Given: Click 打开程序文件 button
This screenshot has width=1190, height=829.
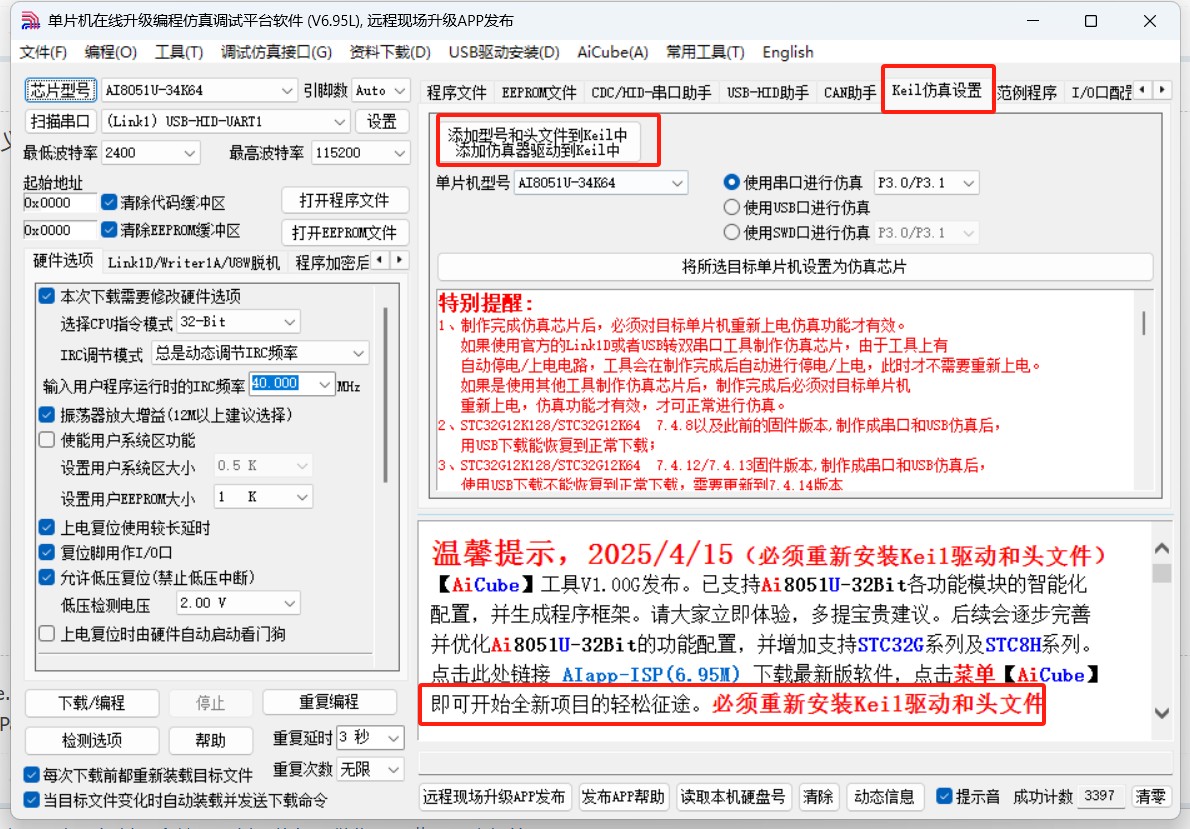Looking at the screenshot, I should click(345, 200).
